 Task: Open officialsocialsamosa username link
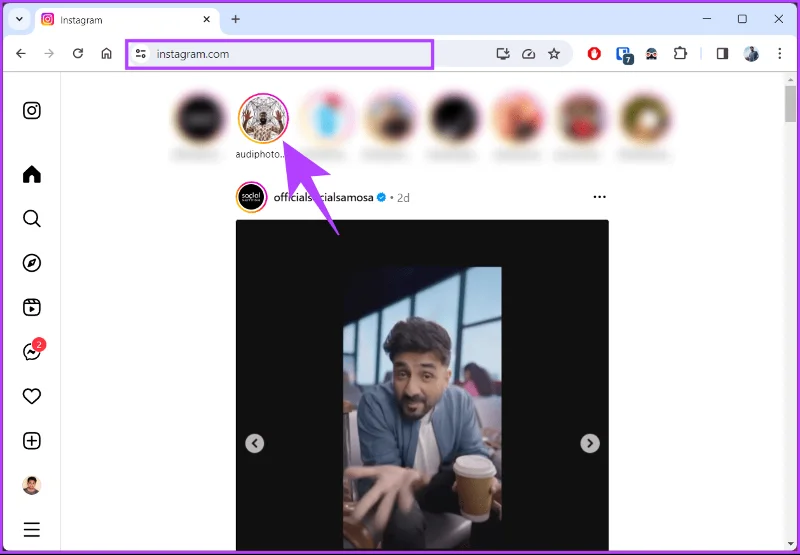tap(323, 197)
